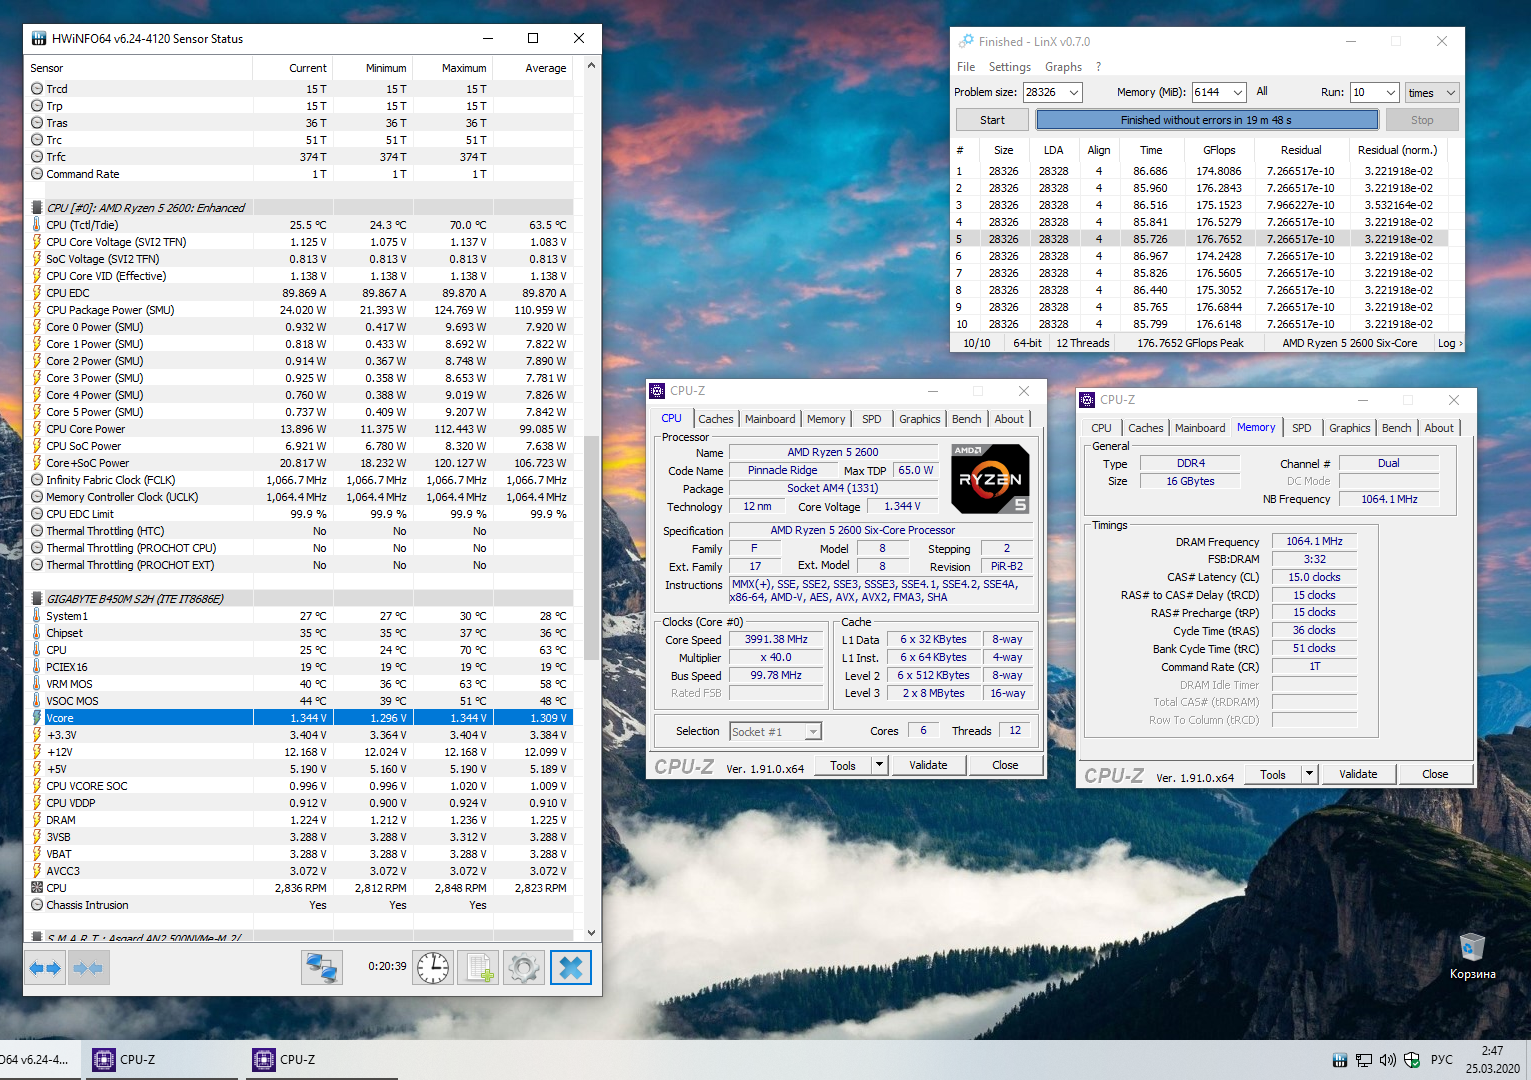Click the LinX Start button
The width and height of the screenshot is (1531, 1080).
point(992,120)
